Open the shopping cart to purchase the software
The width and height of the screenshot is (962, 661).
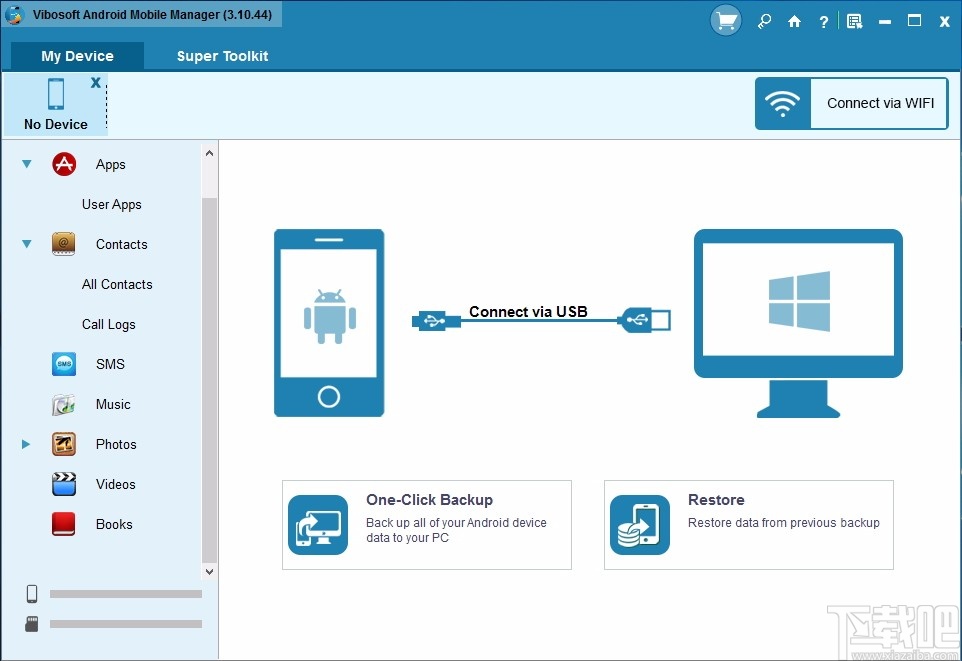click(725, 20)
